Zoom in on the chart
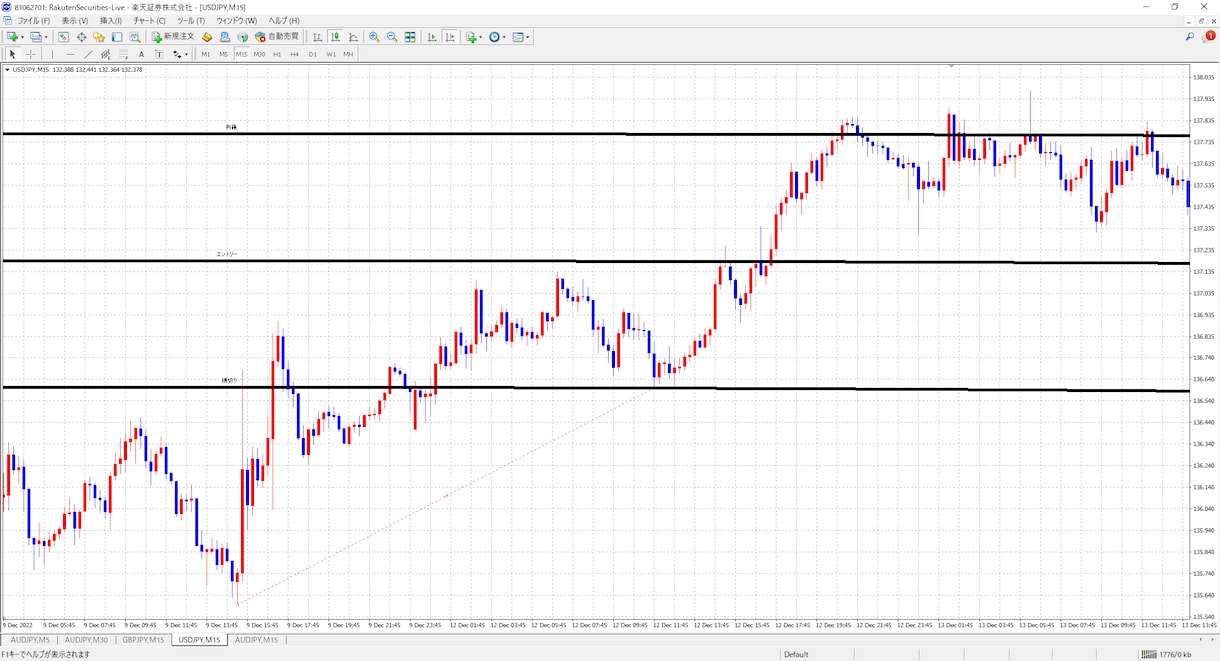Image resolution: width=1220 pixels, height=661 pixels. pos(374,37)
